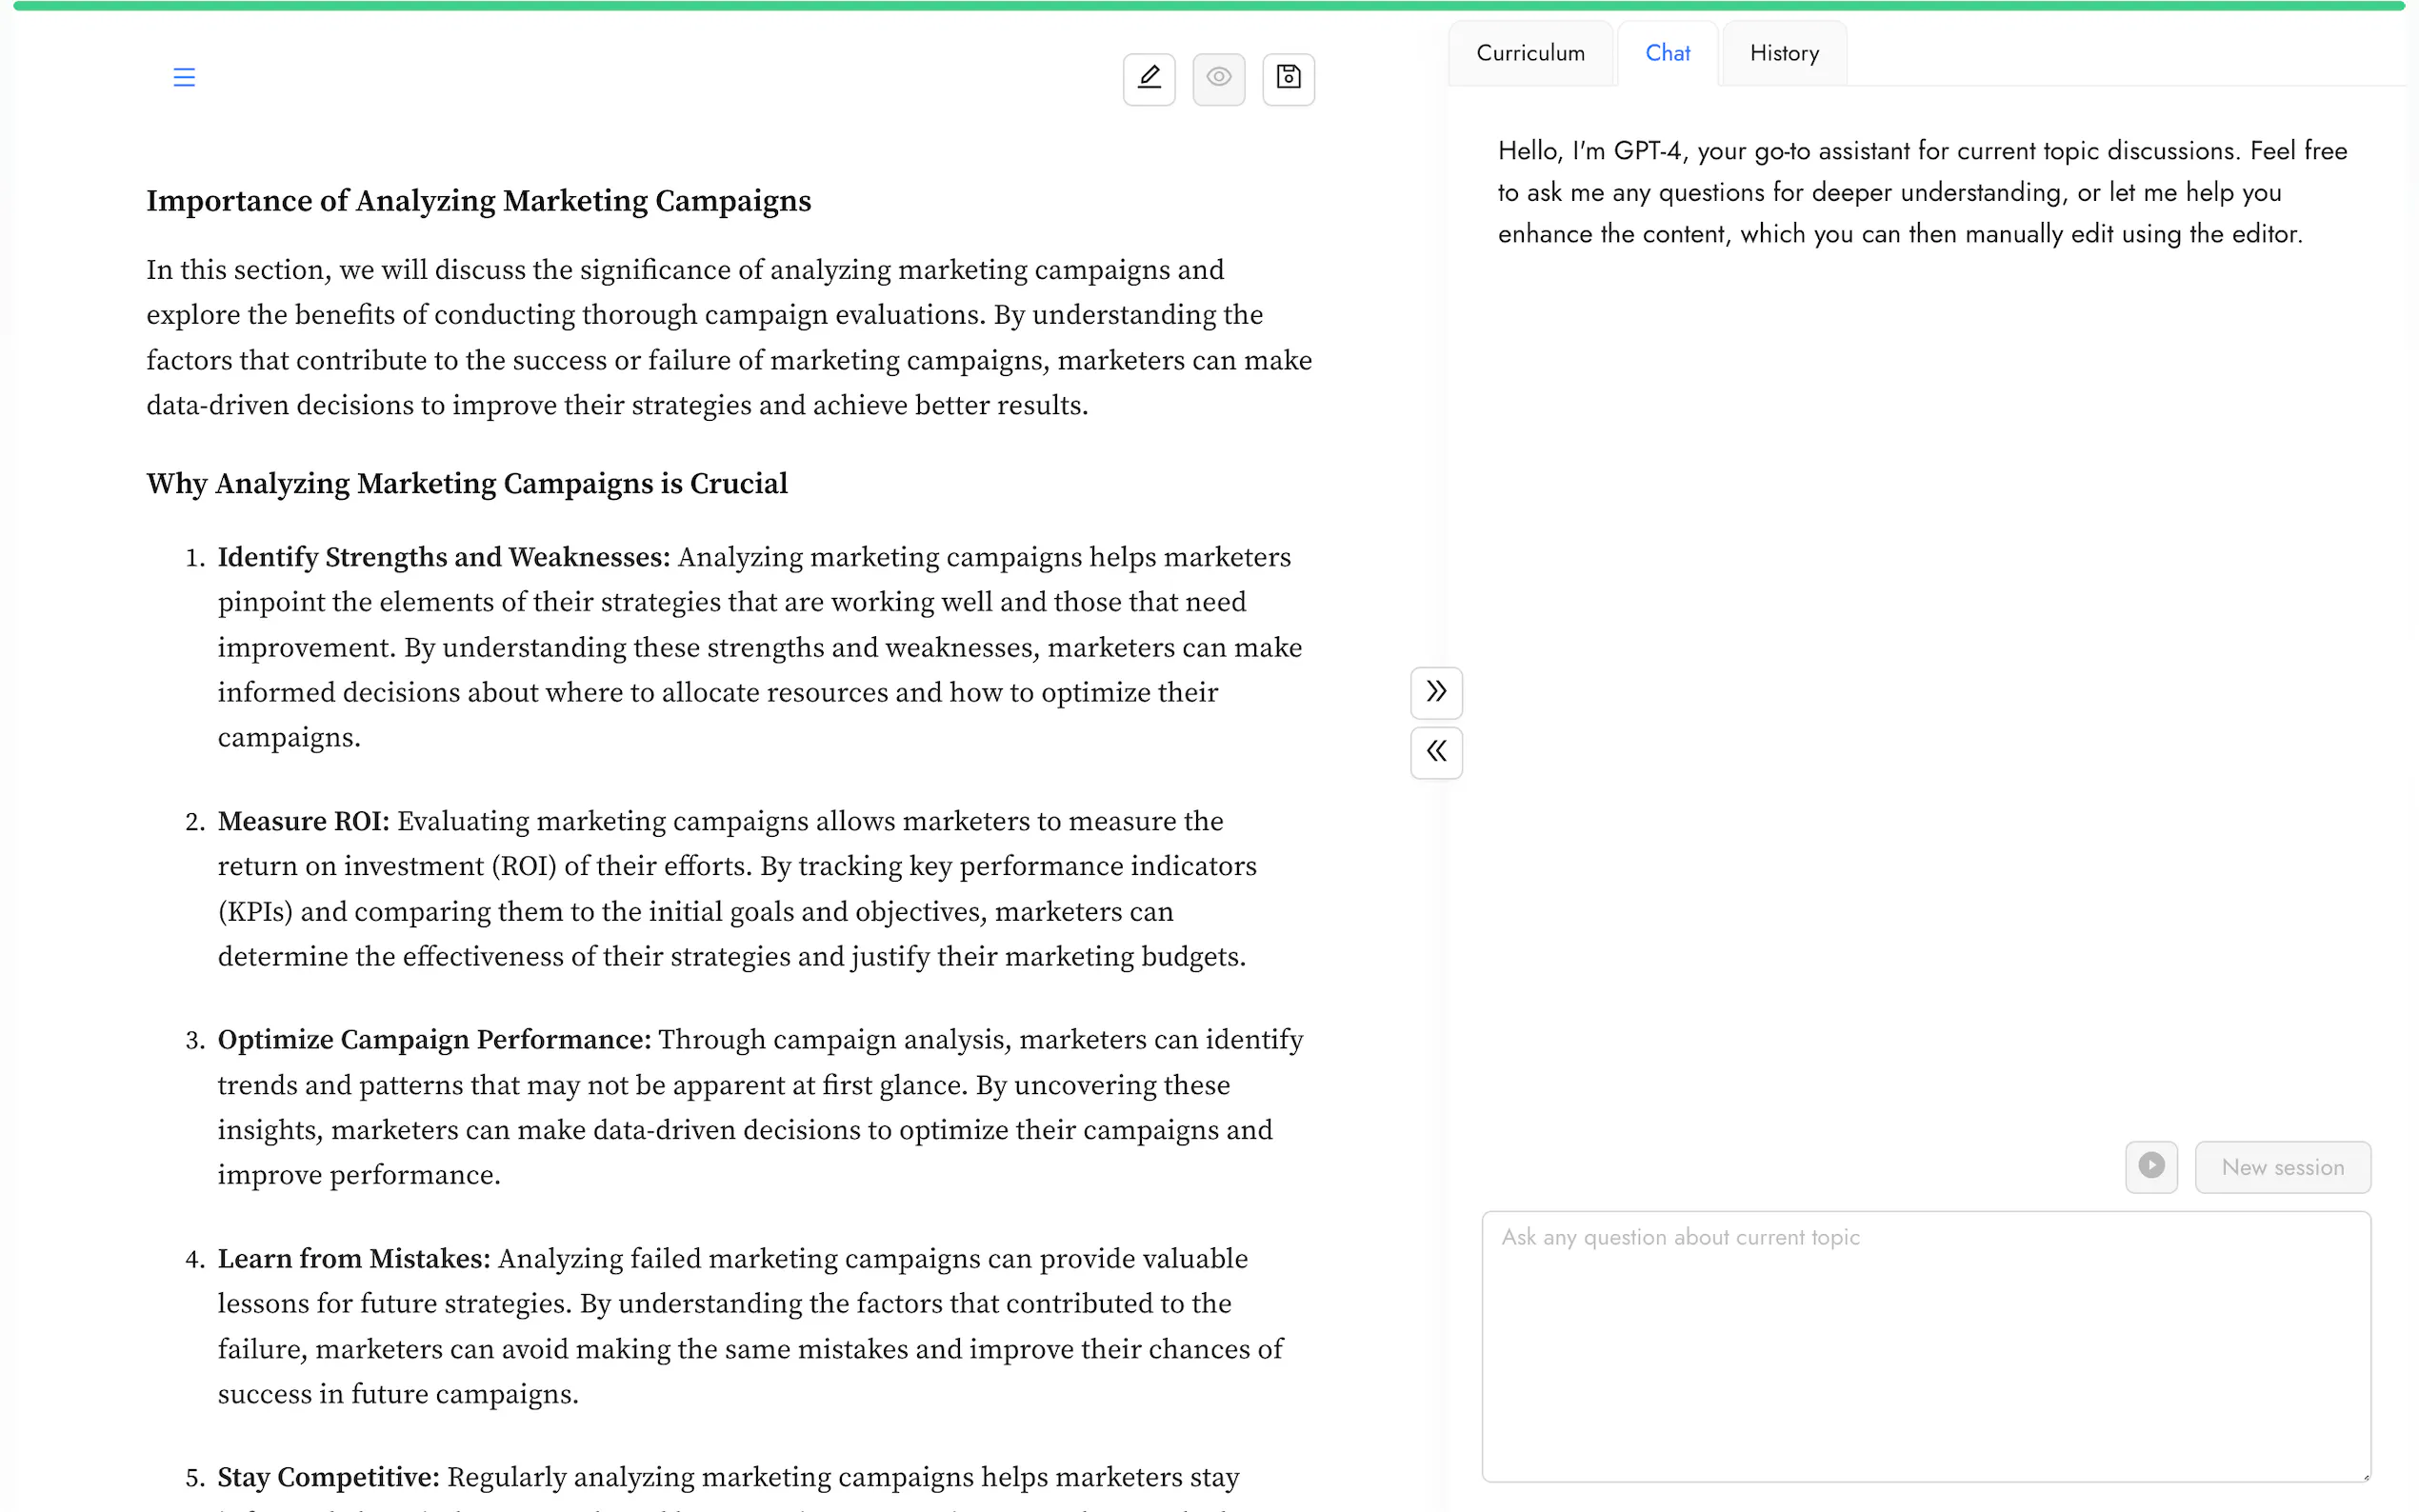Click the chat textarea resize handle
The height and width of the screenshot is (1512, 2419).
(x=2365, y=1476)
